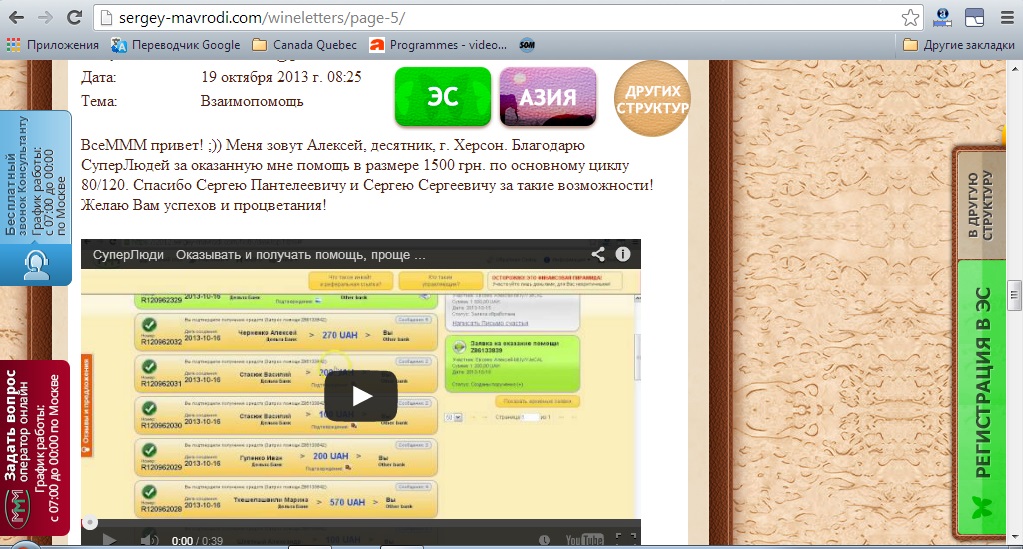1023x549 pixels.
Task: Open the Programmes - video bookmark
Action: click(438, 45)
